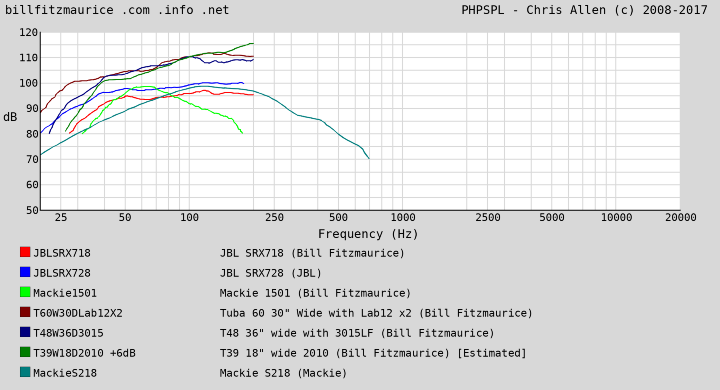Click the 110 value on the dB axis

click(28, 58)
